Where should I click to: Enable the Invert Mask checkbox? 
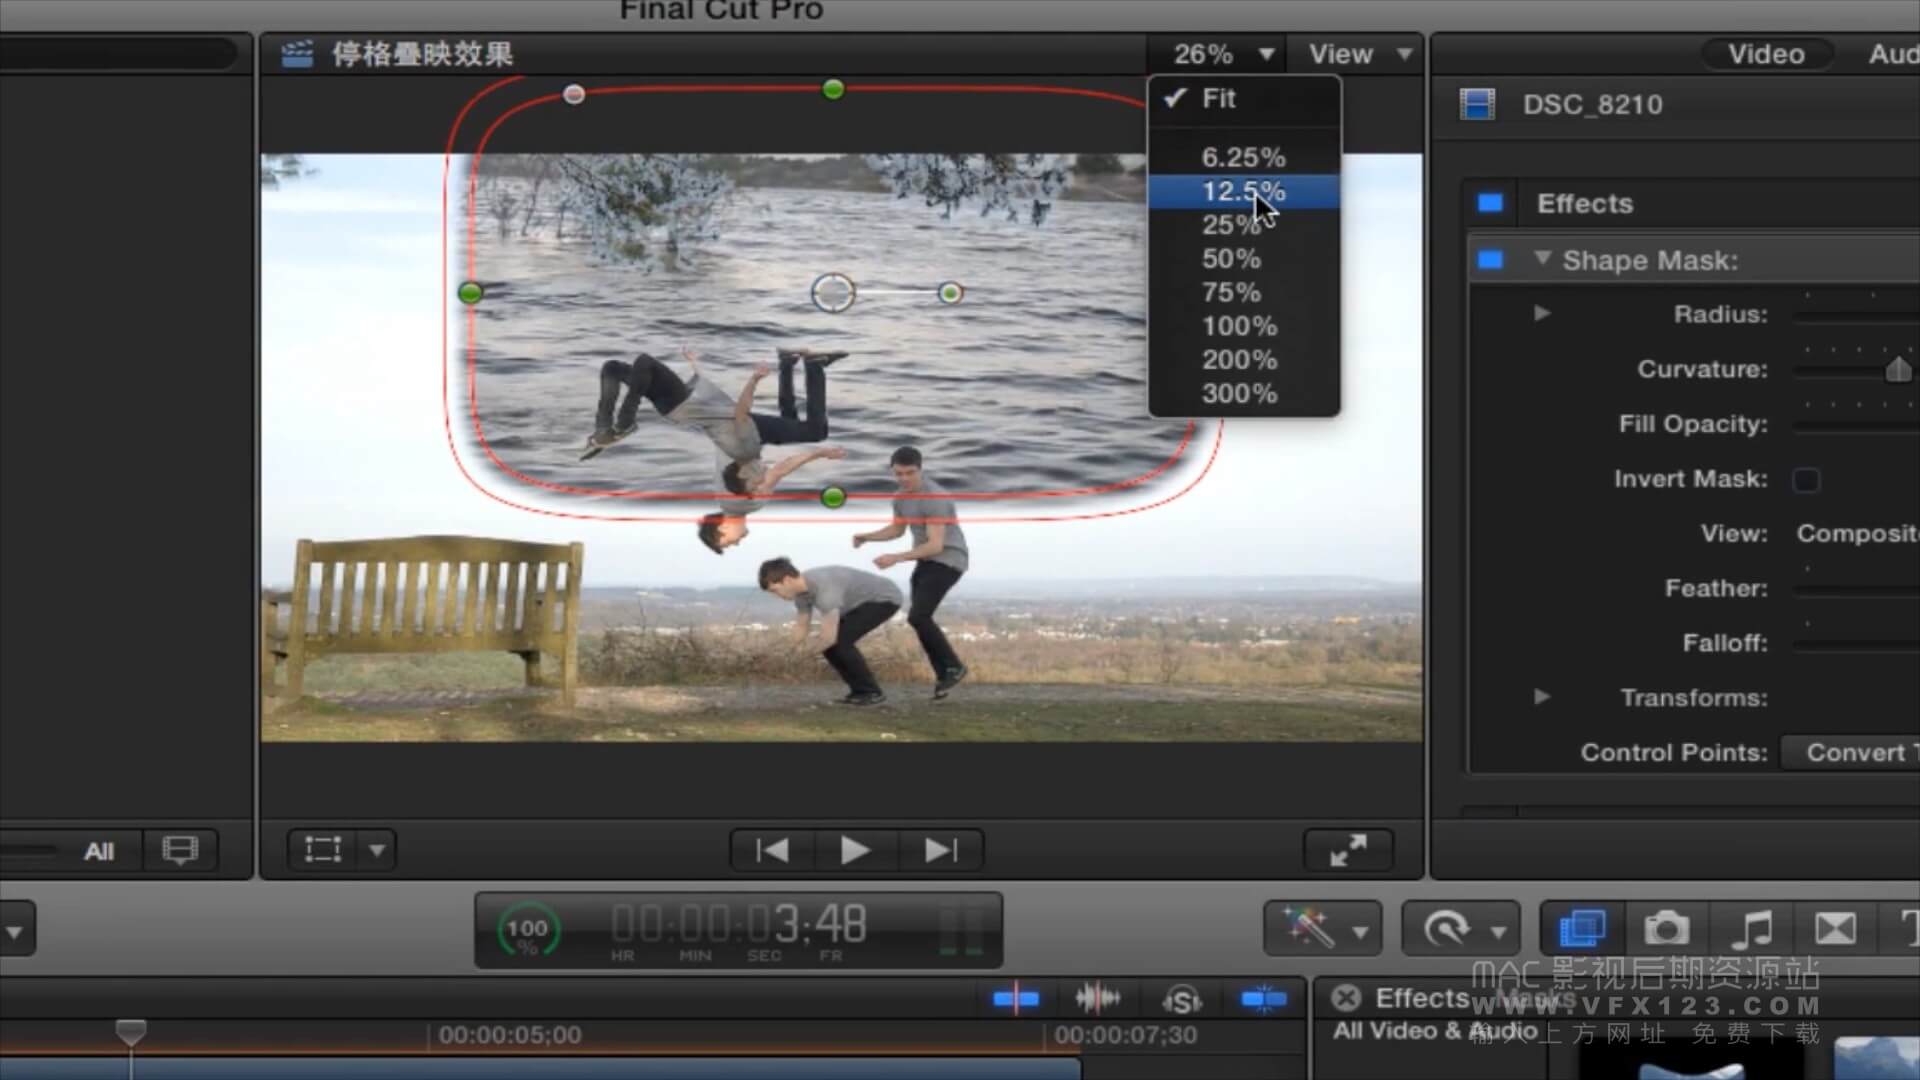1806,480
